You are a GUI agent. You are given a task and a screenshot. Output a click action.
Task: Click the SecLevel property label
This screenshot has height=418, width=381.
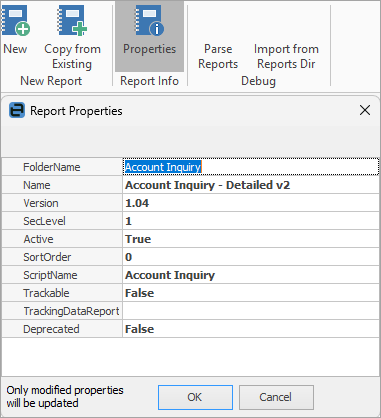44,221
